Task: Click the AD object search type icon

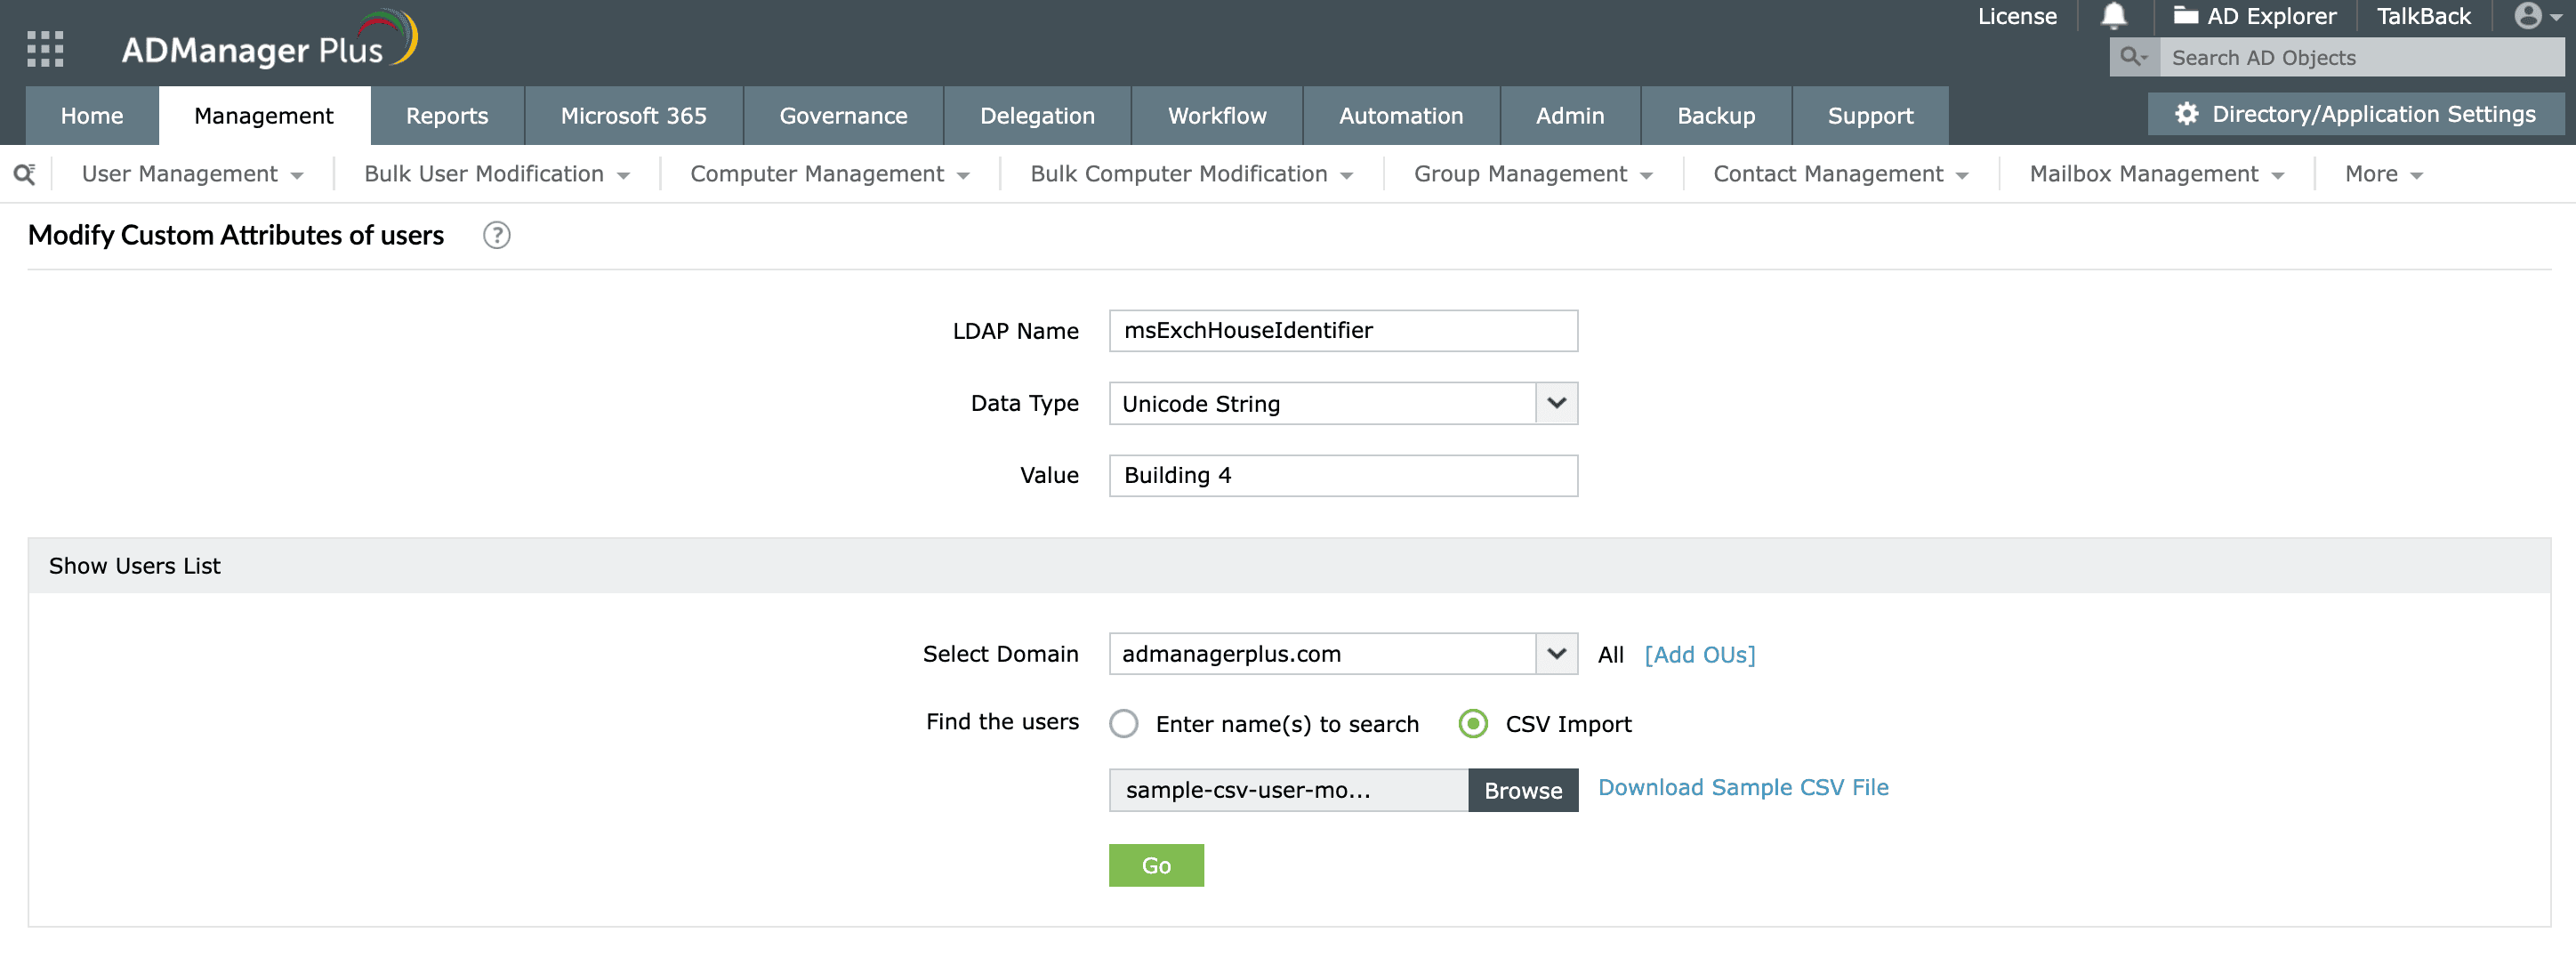Action: [x=2134, y=57]
